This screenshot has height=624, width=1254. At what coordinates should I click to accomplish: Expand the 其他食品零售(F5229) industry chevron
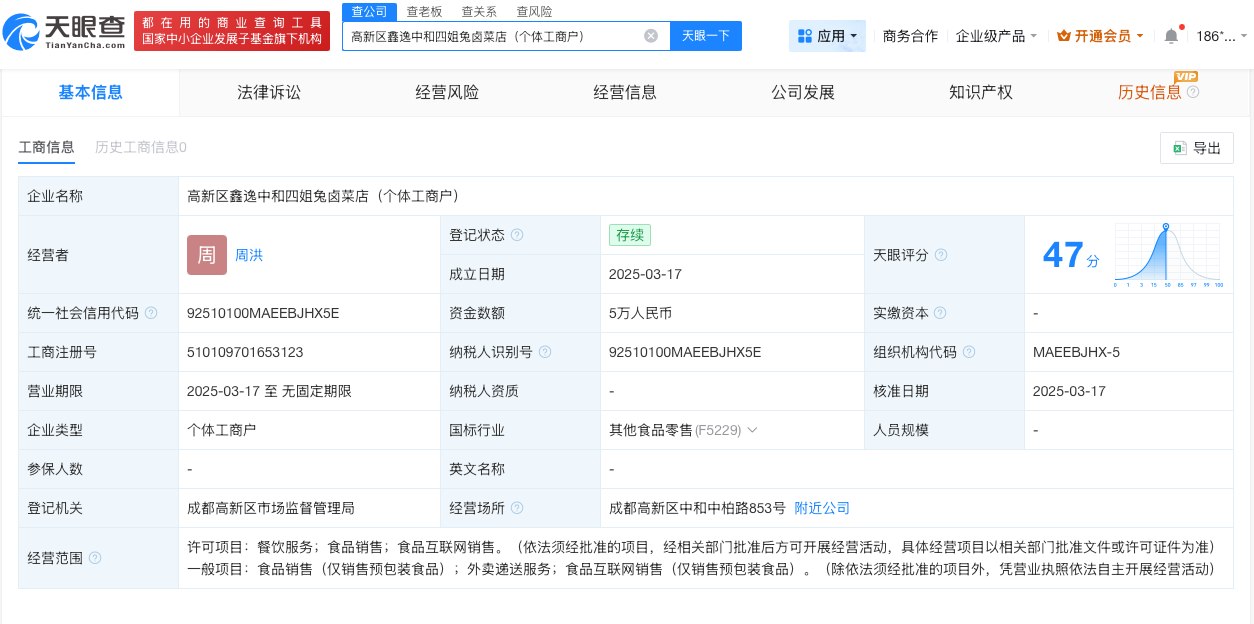(x=752, y=430)
